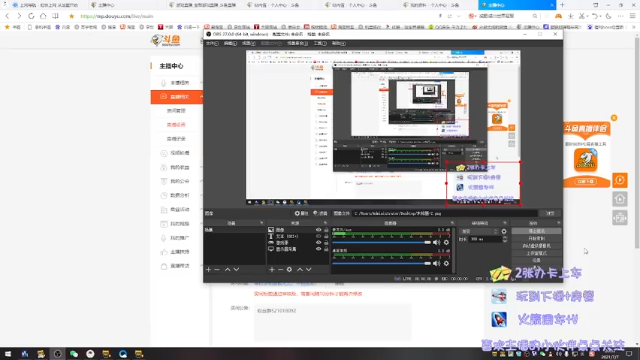This screenshot has height=360, width=640.
Task: Bookmark the page with the star icon
Action: click(71, 16)
